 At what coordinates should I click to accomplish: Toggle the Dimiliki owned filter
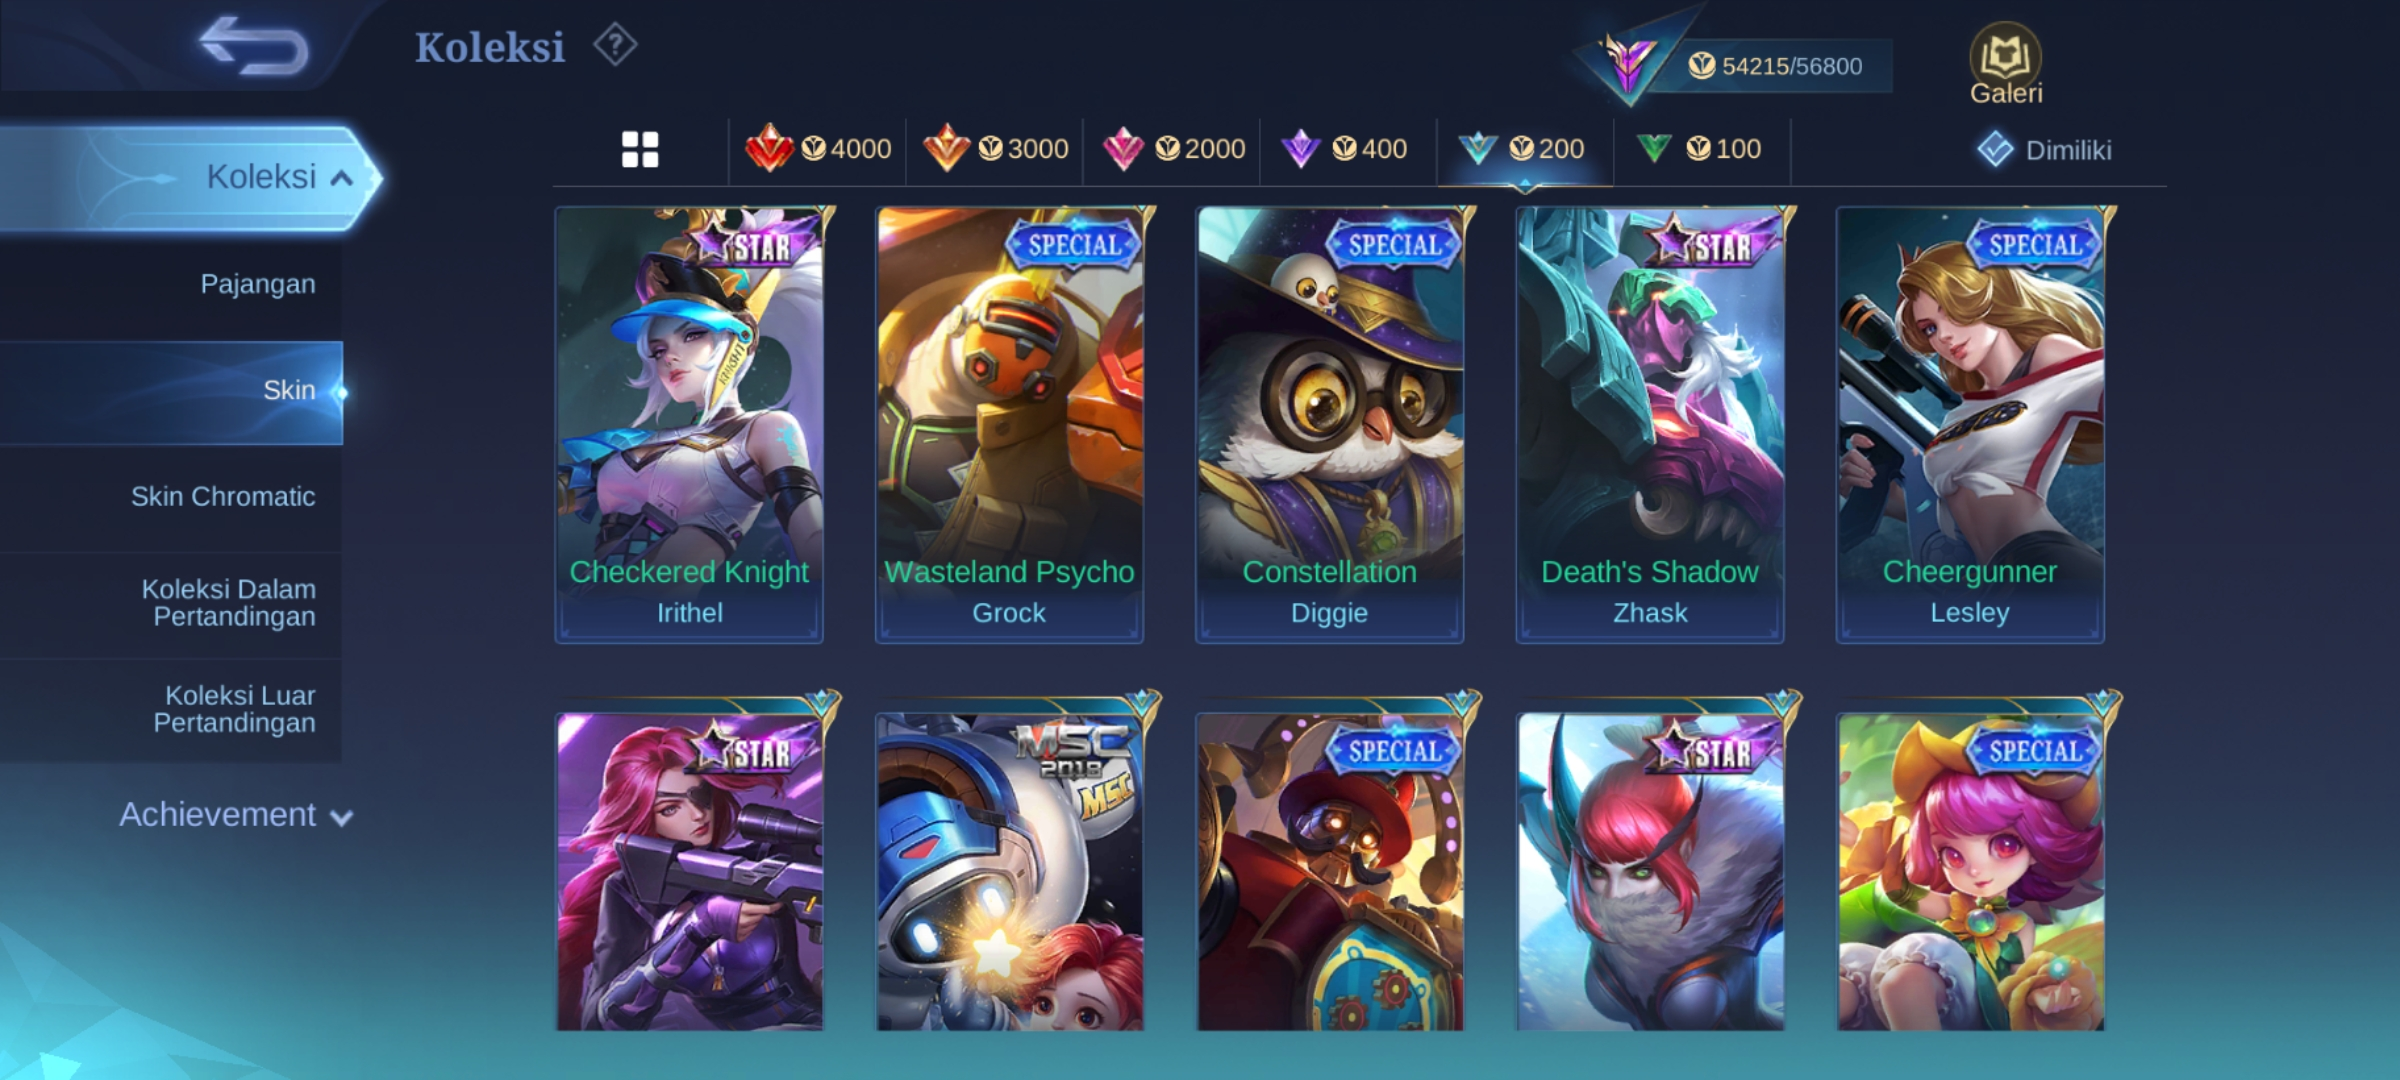pos(2045,150)
